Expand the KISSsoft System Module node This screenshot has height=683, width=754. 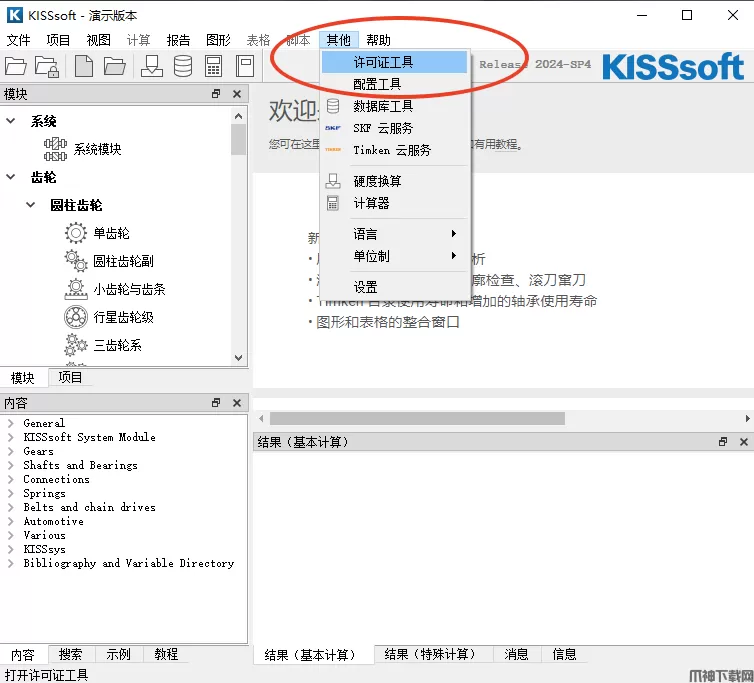[11, 437]
